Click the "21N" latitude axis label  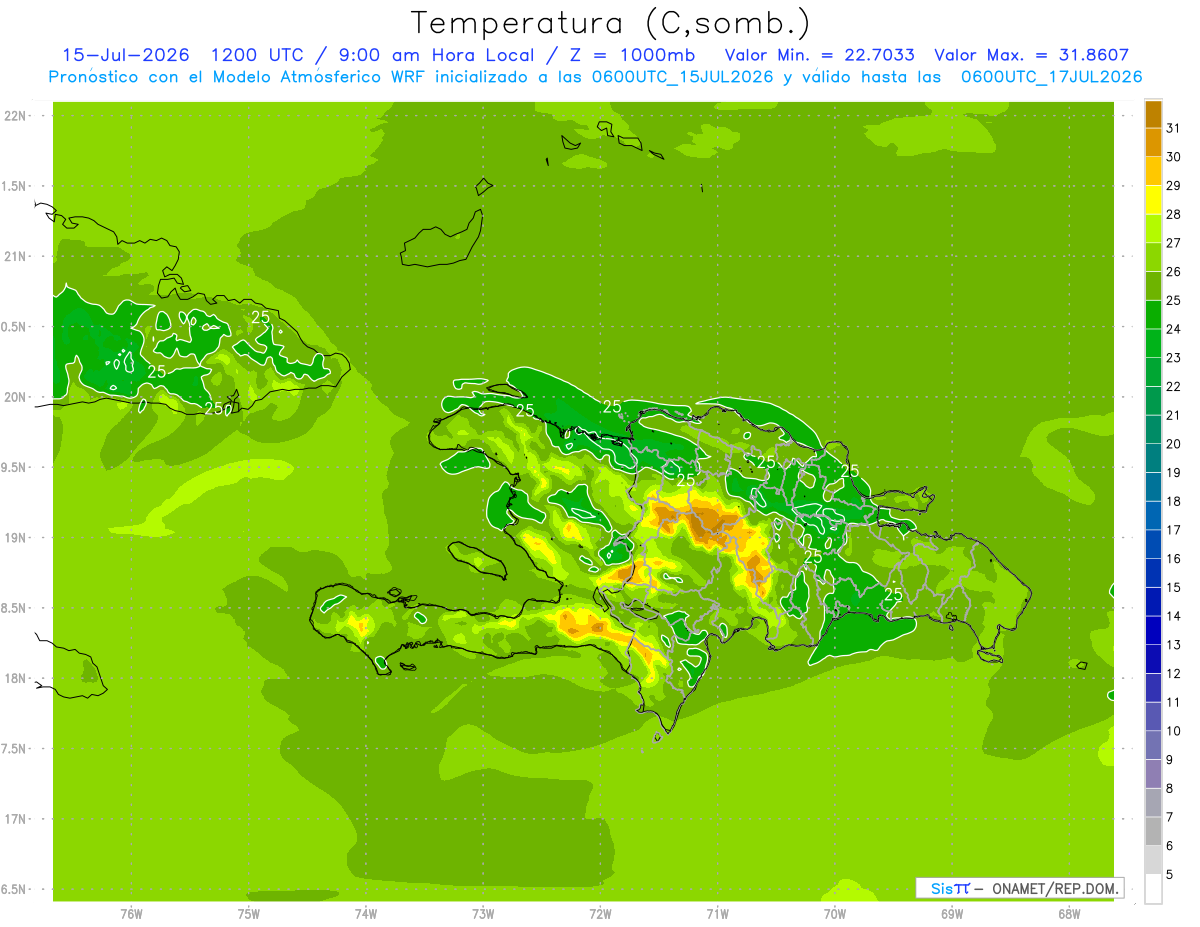tap(15, 256)
